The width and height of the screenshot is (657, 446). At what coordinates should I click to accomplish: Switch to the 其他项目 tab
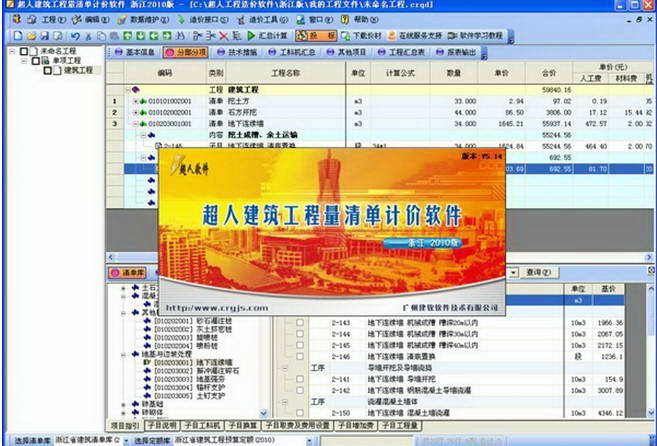(x=347, y=52)
